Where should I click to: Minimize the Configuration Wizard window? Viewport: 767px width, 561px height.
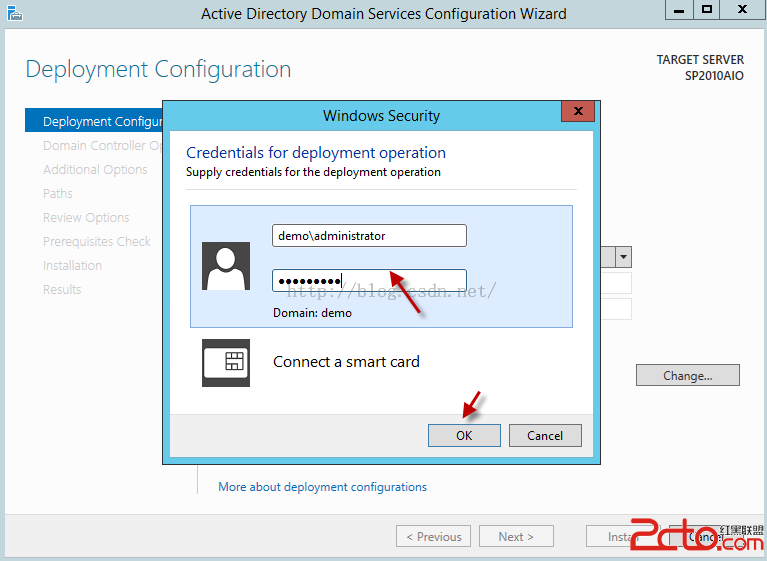point(679,10)
